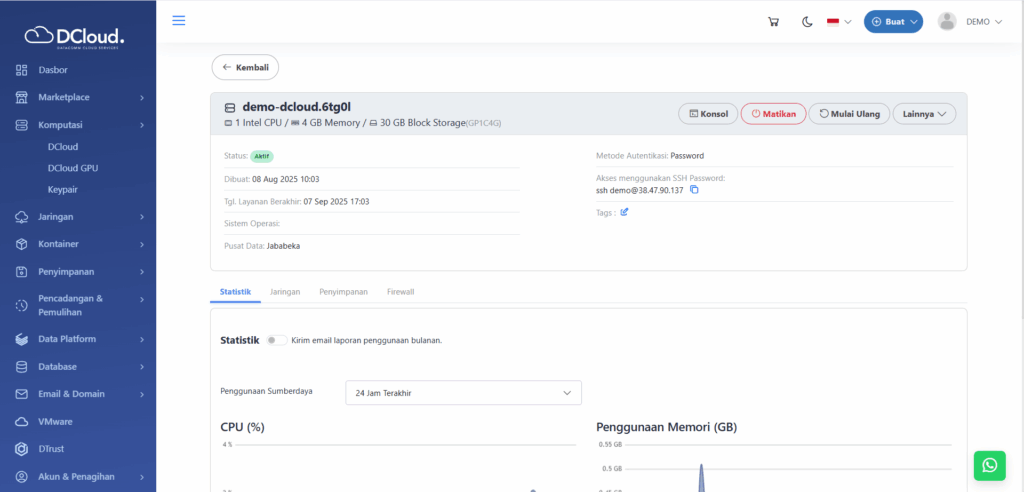Open the Buat create dropdown
The width and height of the screenshot is (1024, 492).
(x=893, y=22)
